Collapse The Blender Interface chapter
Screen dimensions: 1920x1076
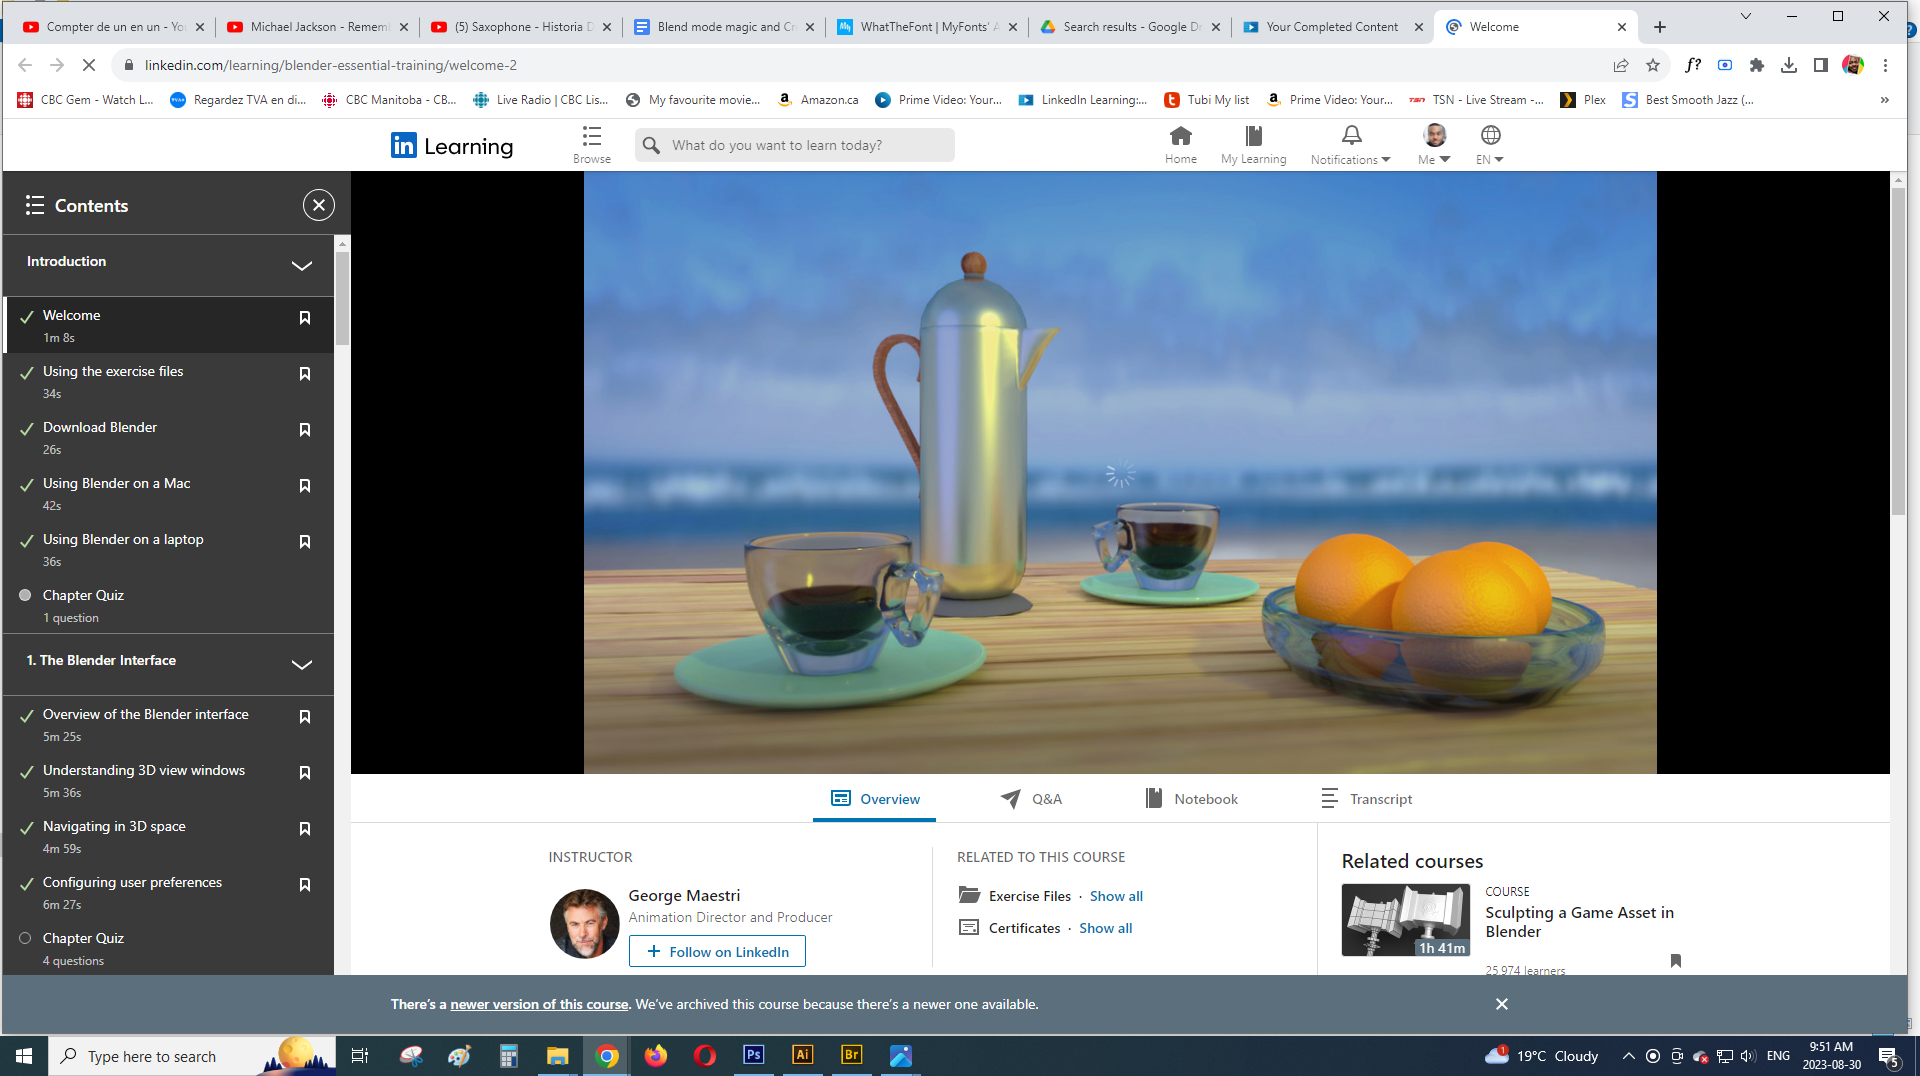301,664
